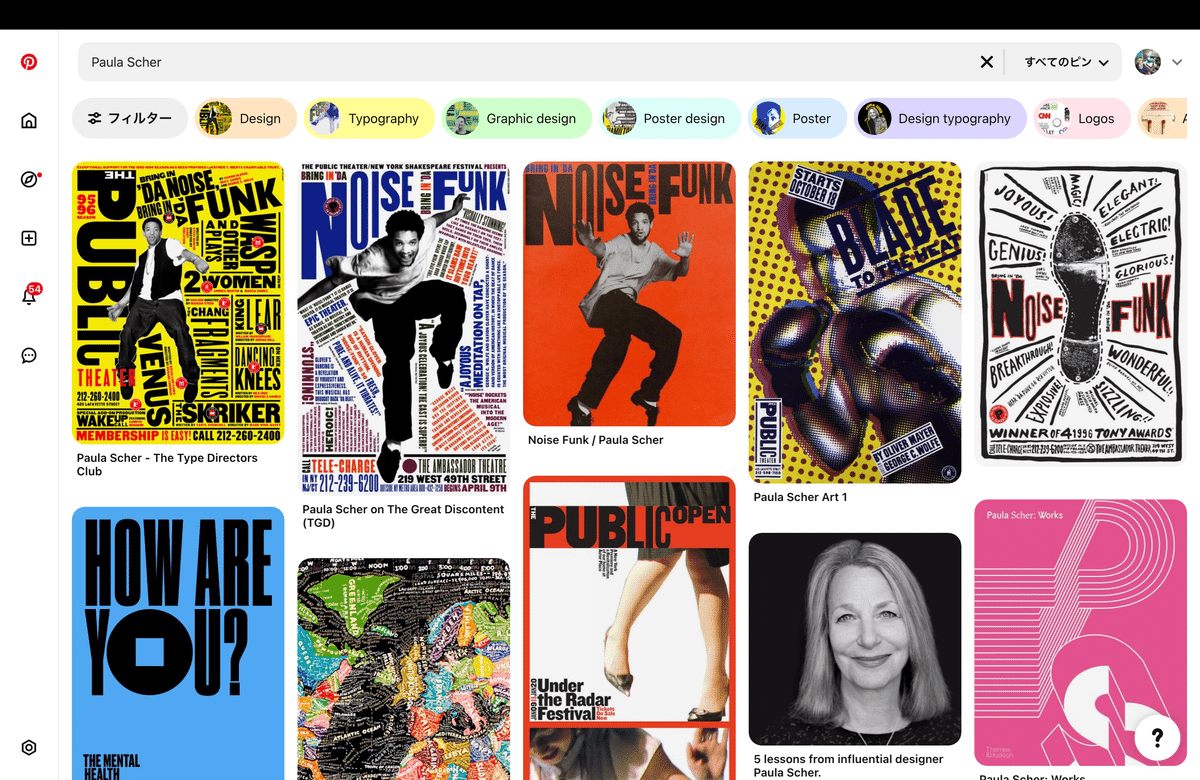Click the Create plus icon
The width and height of the screenshot is (1200, 780).
pos(29,238)
